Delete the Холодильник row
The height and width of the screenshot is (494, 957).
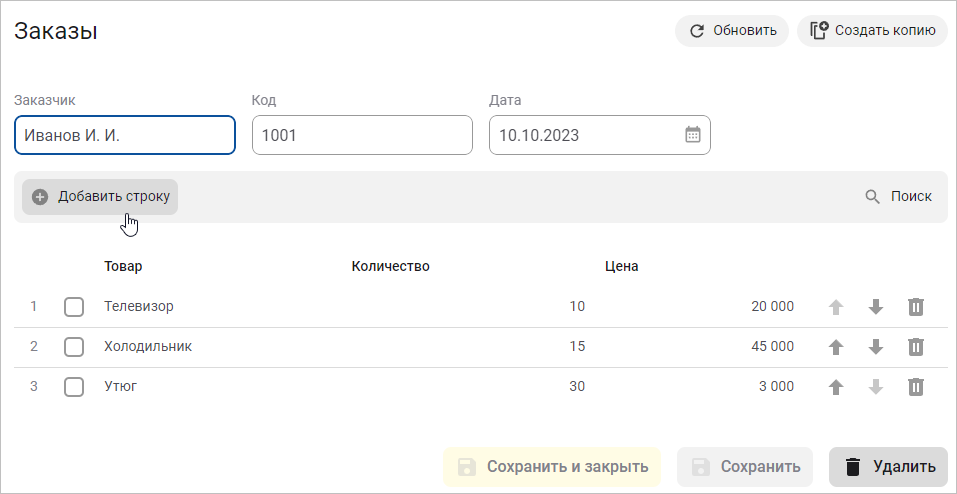click(915, 347)
